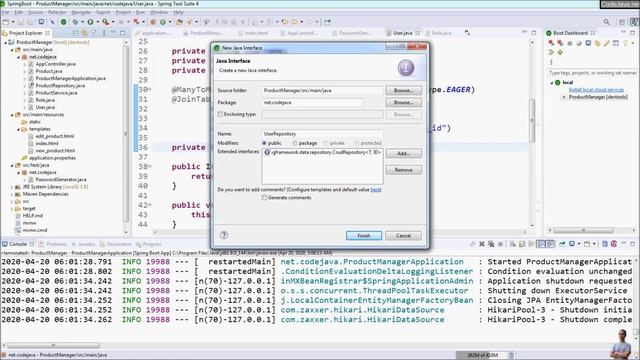Viewport: 640px width, 360px height.
Task: Click the Finish button
Action: pyautogui.click(x=364, y=236)
